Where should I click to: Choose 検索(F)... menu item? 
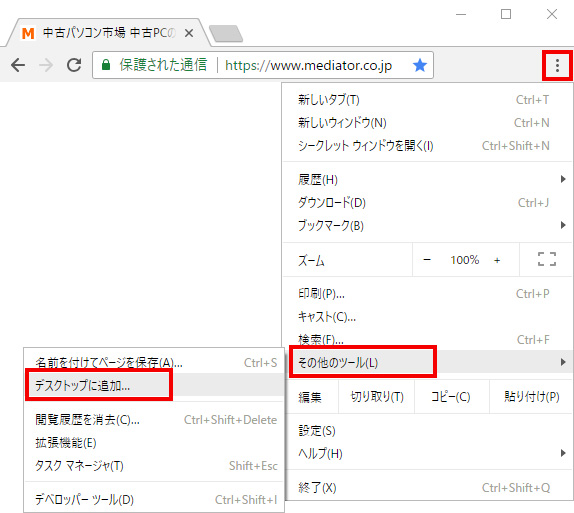point(427,339)
